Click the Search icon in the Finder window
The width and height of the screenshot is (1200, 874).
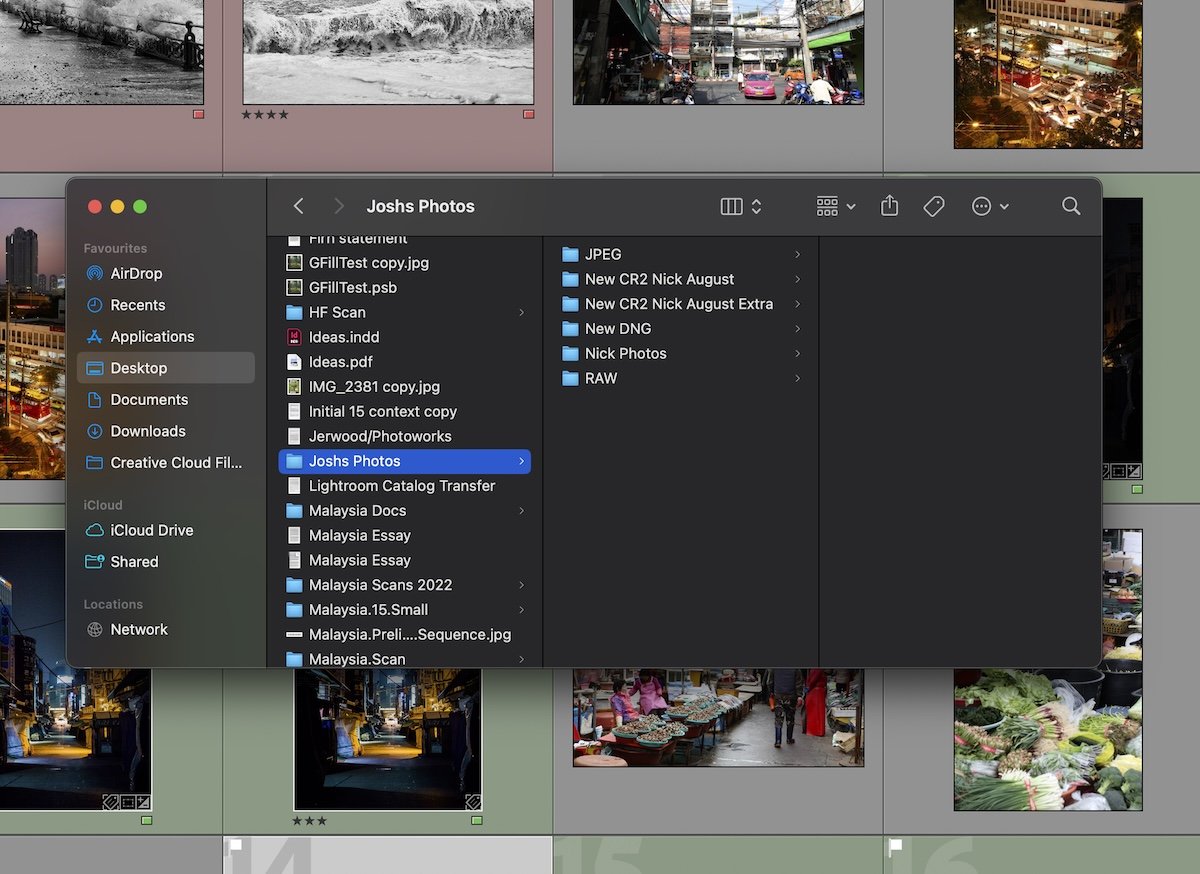coord(1071,206)
